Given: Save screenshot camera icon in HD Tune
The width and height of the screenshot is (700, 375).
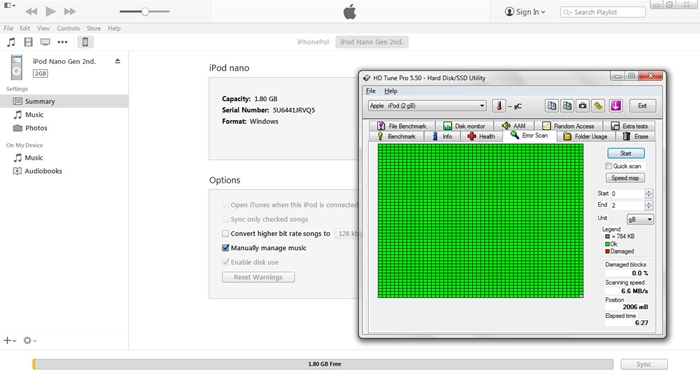Looking at the screenshot, I should tap(583, 106).
